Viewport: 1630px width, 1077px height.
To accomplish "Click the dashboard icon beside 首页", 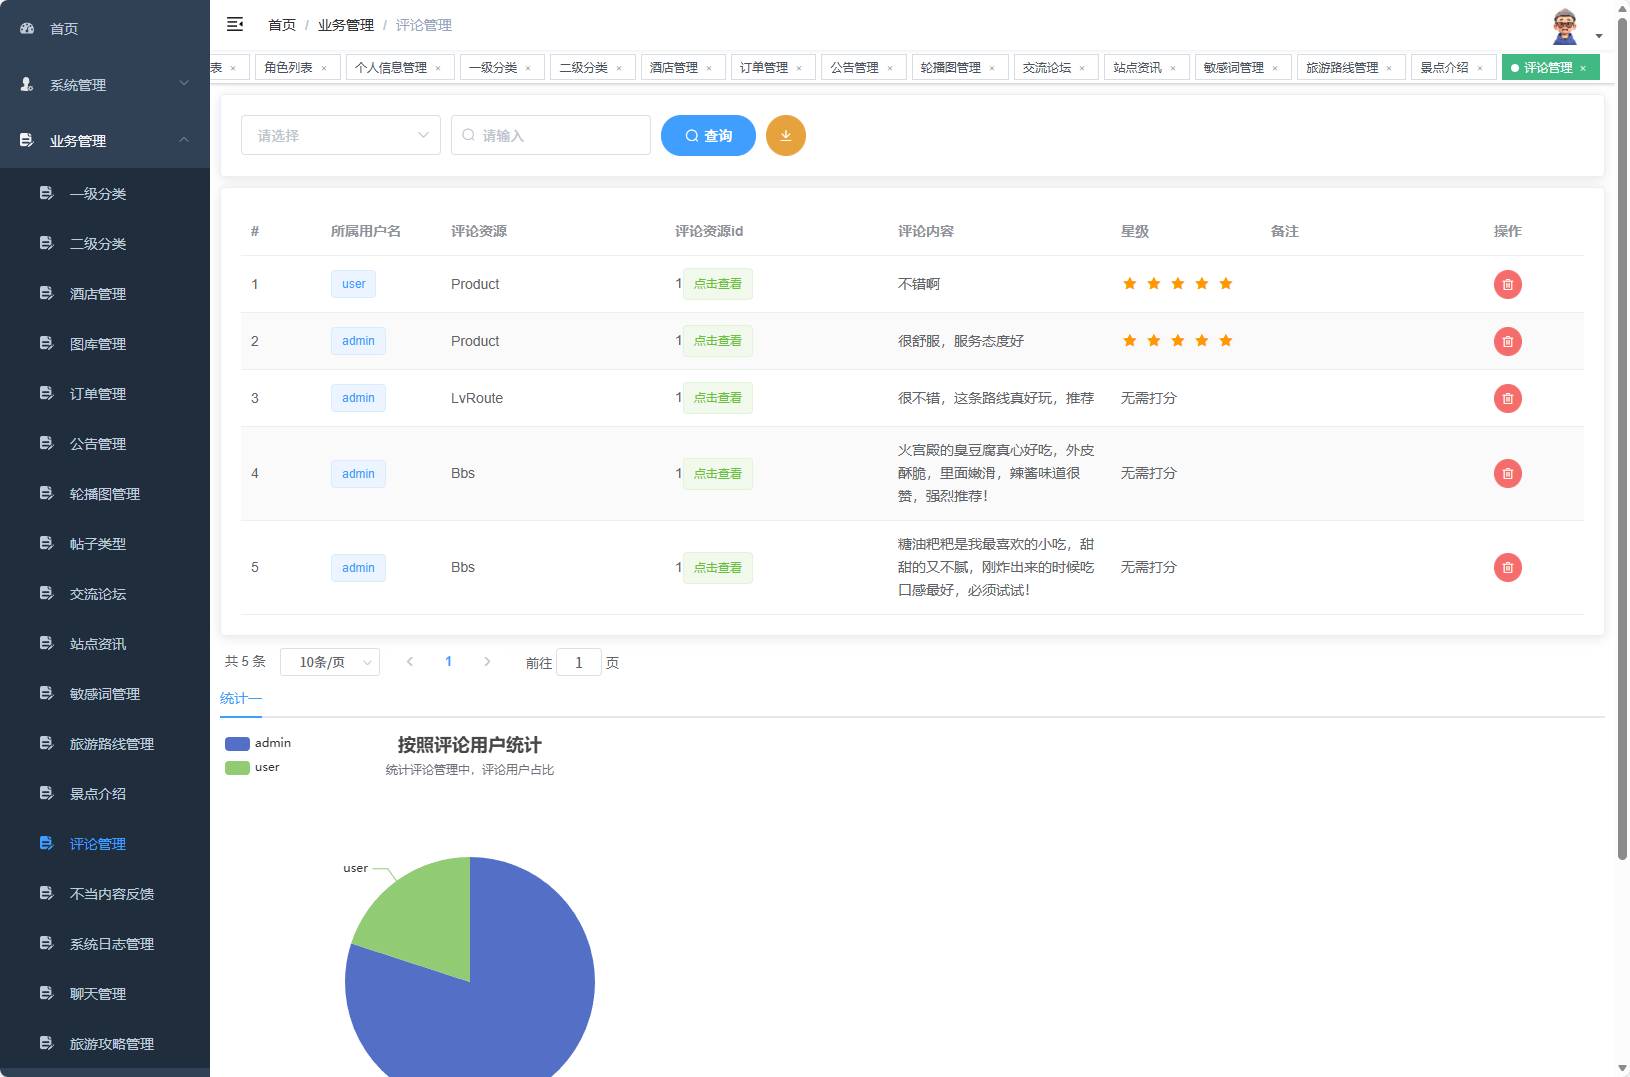I will coord(26,28).
